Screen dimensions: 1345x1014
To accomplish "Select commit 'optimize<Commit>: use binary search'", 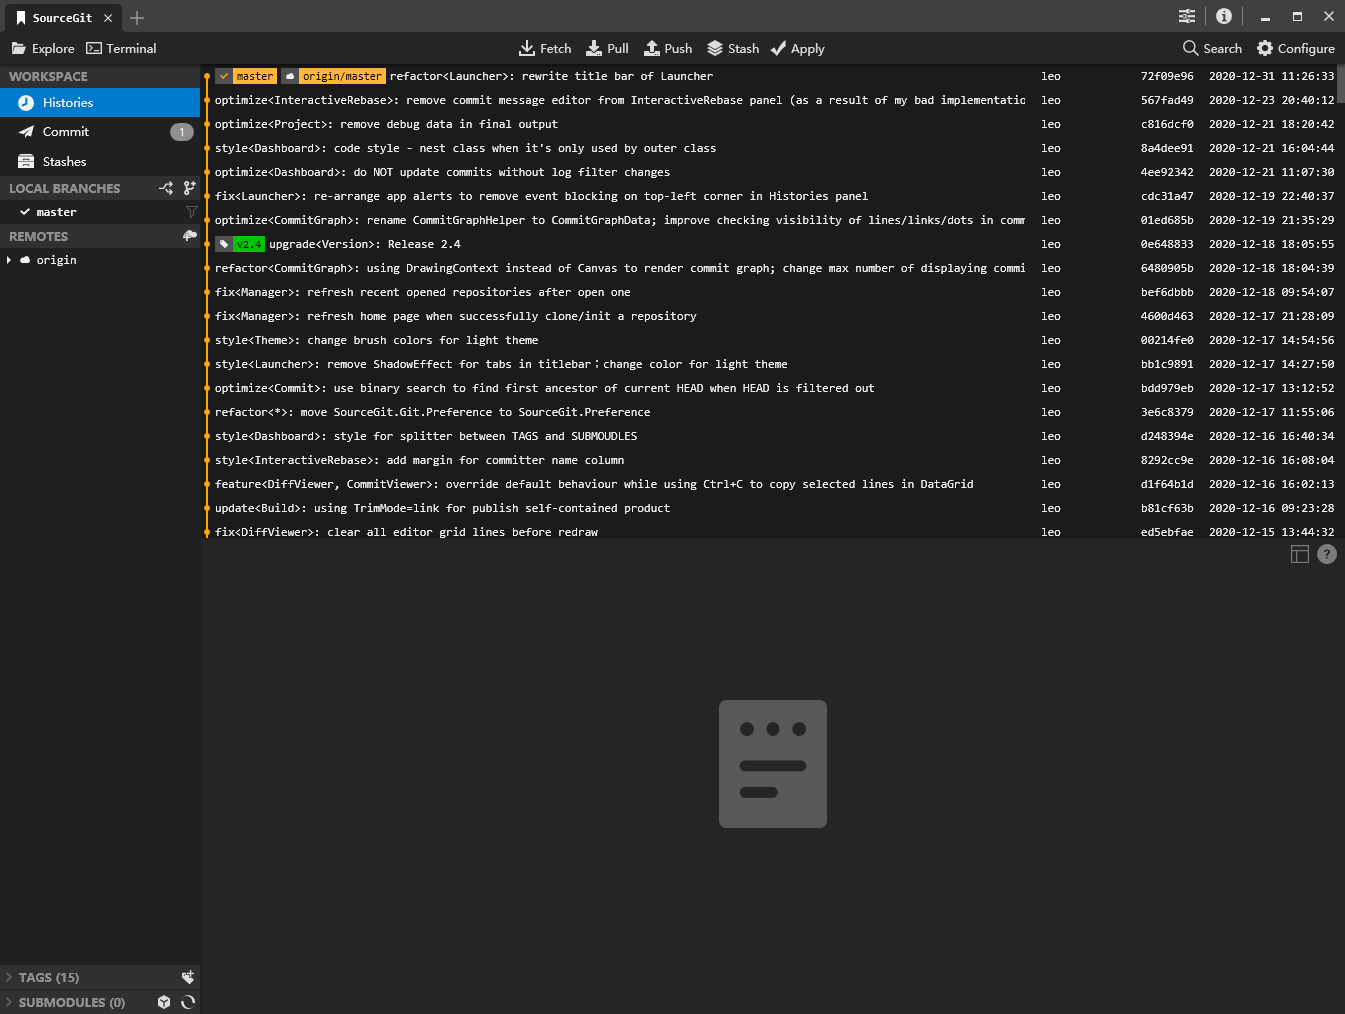I will click(770, 388).
